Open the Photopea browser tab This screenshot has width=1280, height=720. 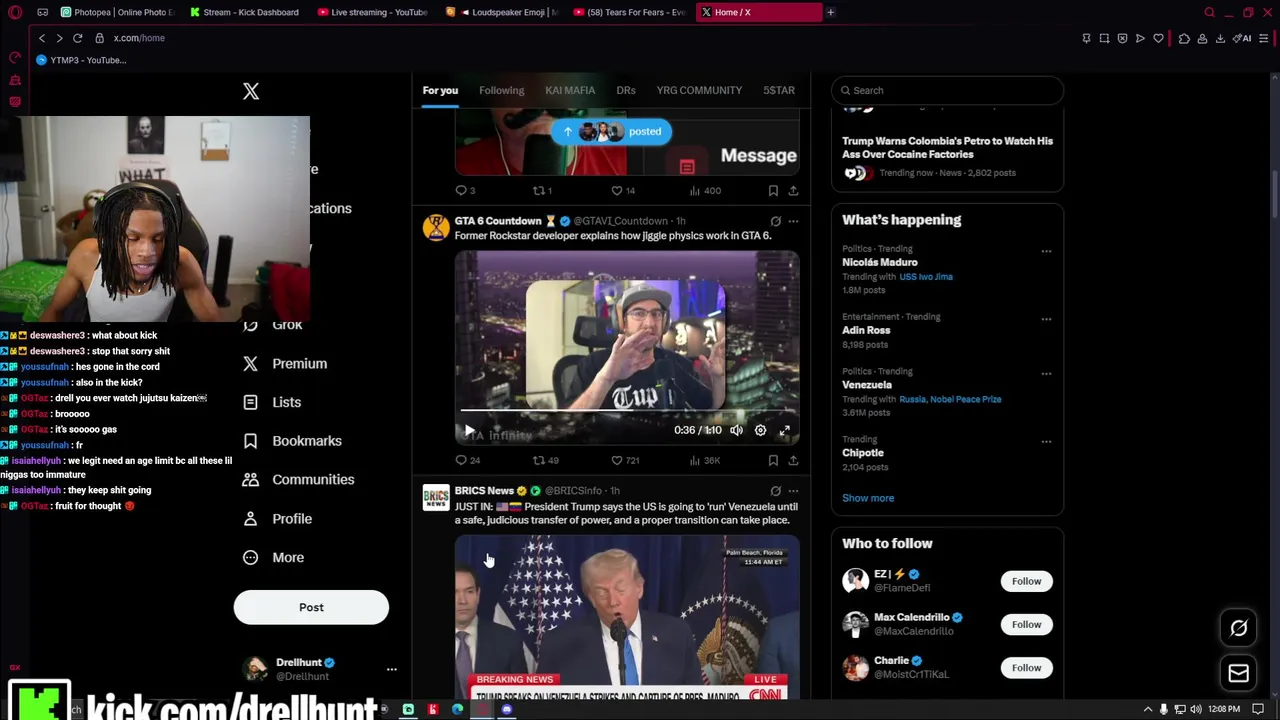118,12
